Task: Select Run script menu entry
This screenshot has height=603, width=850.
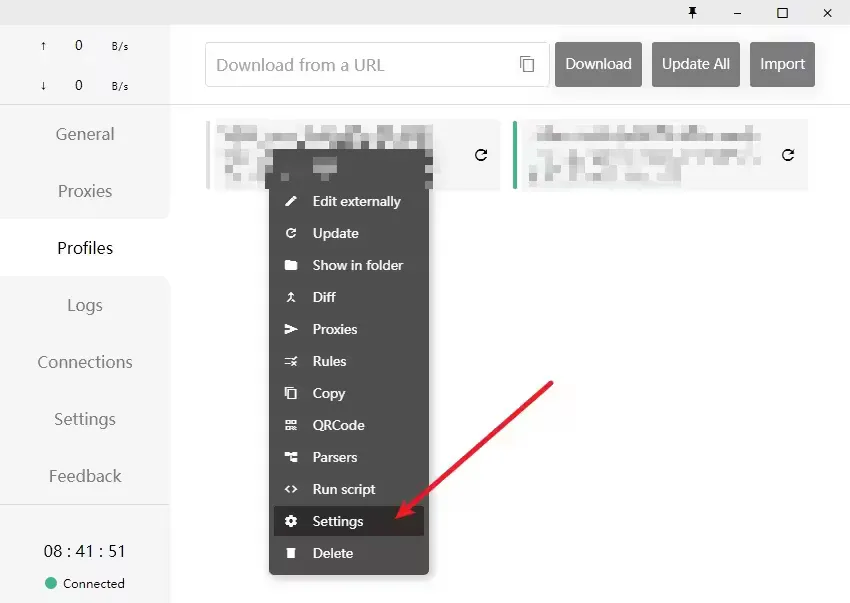Action: [x=343, y=489]
